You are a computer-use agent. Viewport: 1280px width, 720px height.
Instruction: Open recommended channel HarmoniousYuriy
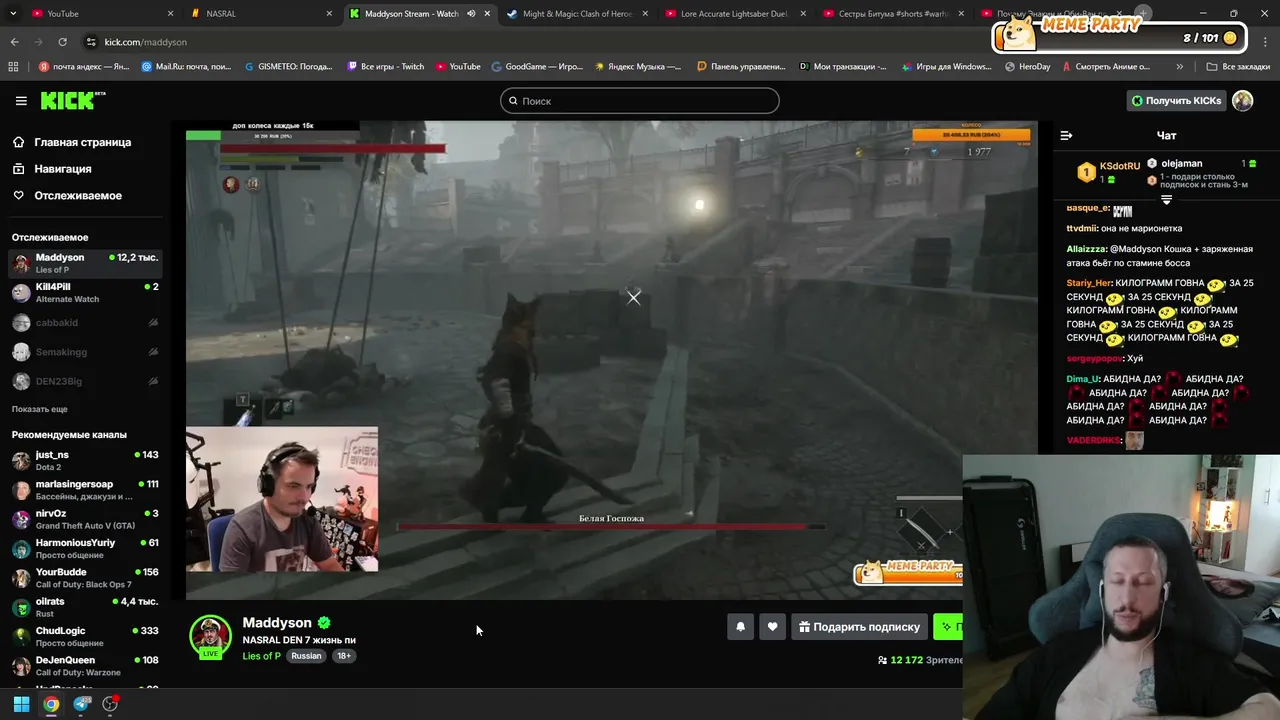coord(85,548)
